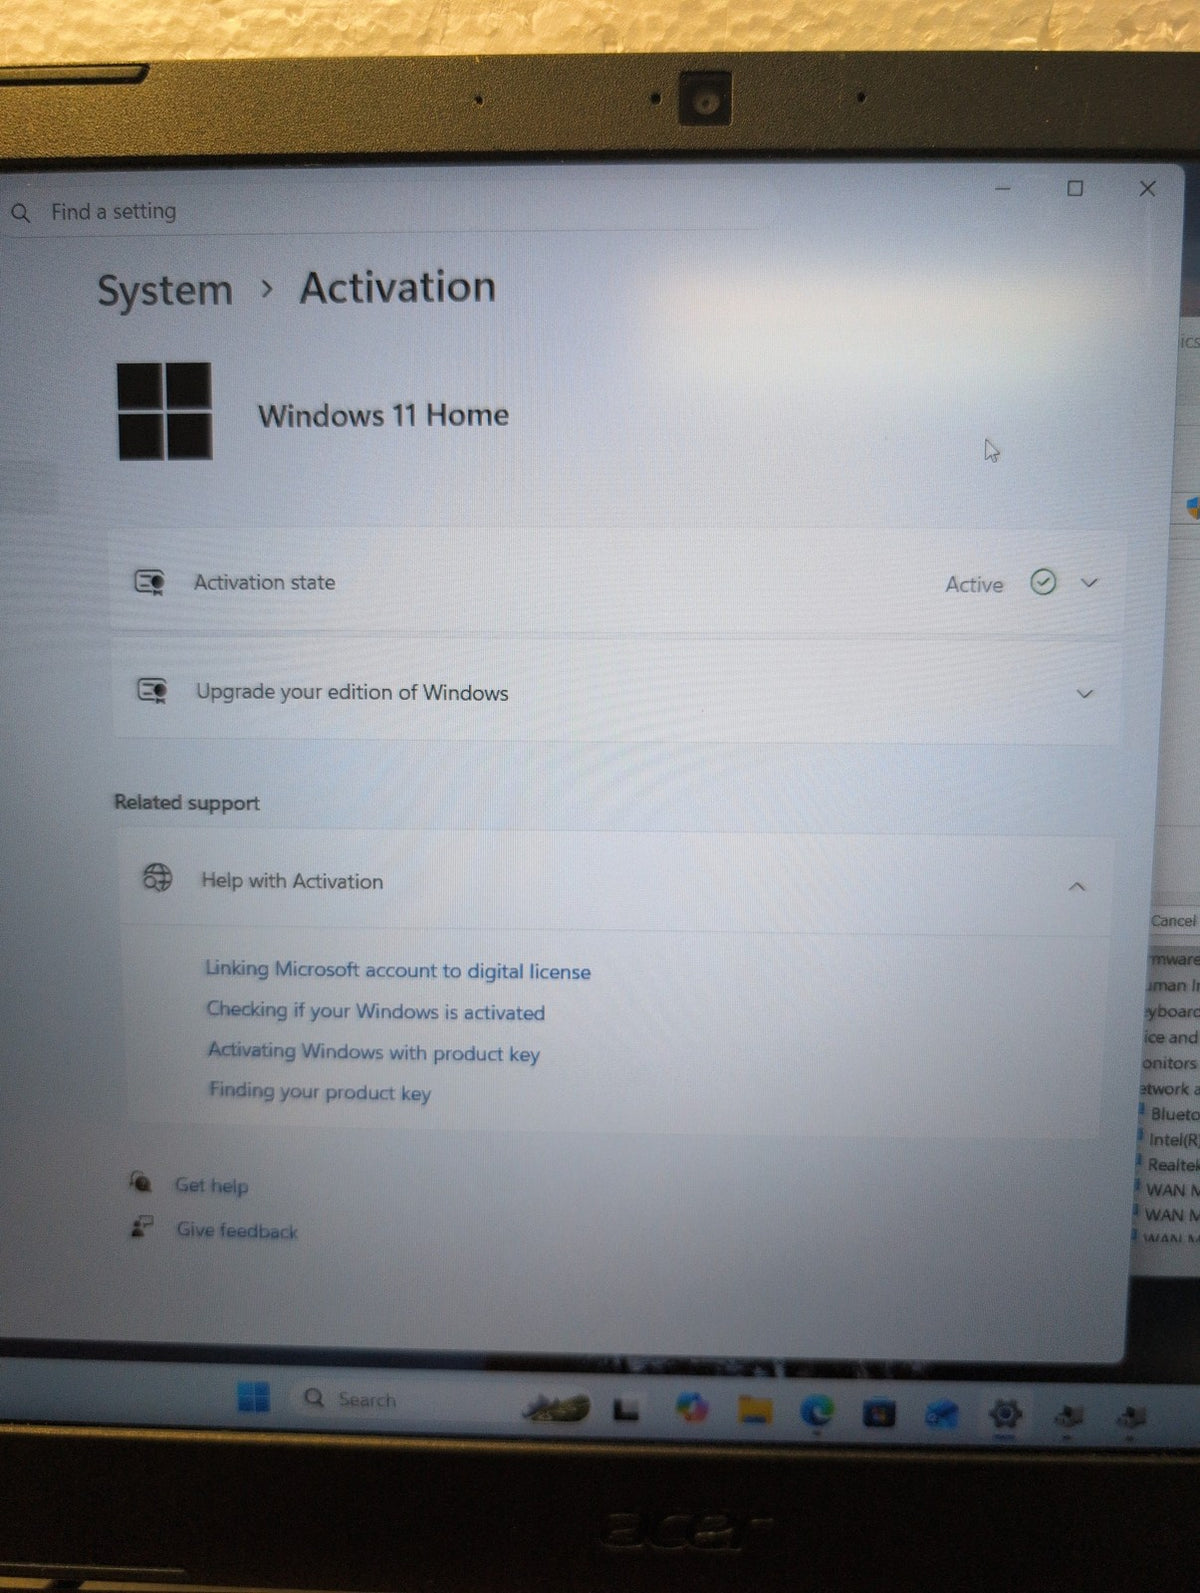Open the last taskbar Device Manager icon
The width and height of the screenshot is (1200, 1593).
(1132, 1417)
